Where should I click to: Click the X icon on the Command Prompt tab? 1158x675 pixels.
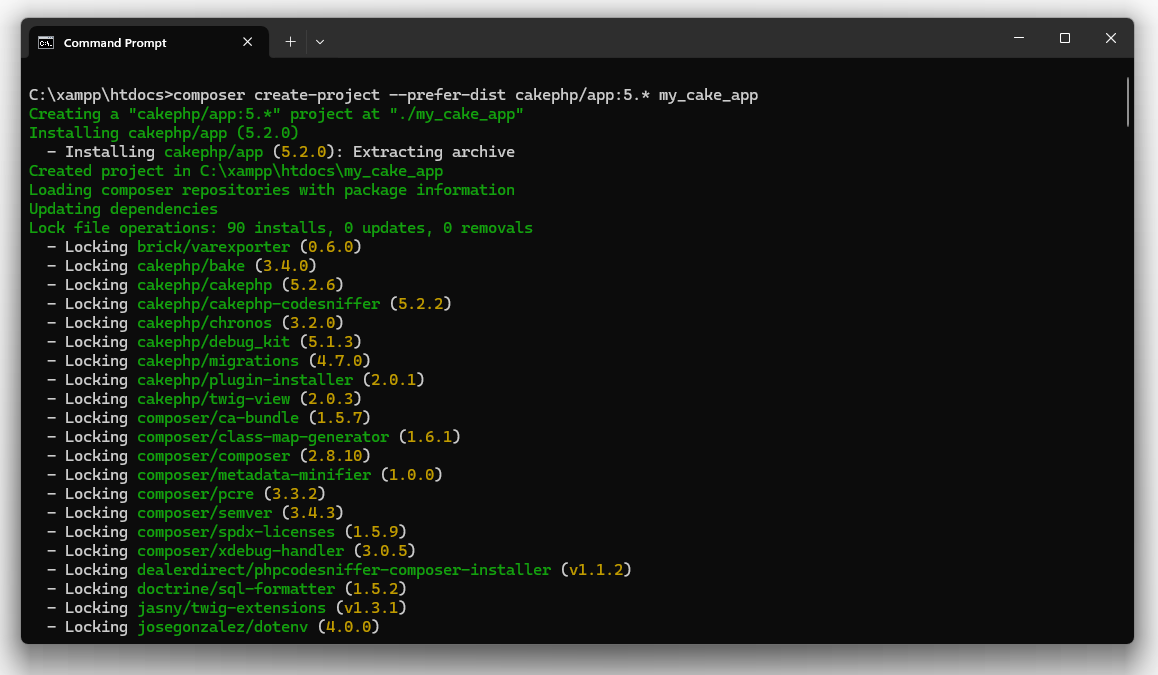tap(247, 42)
